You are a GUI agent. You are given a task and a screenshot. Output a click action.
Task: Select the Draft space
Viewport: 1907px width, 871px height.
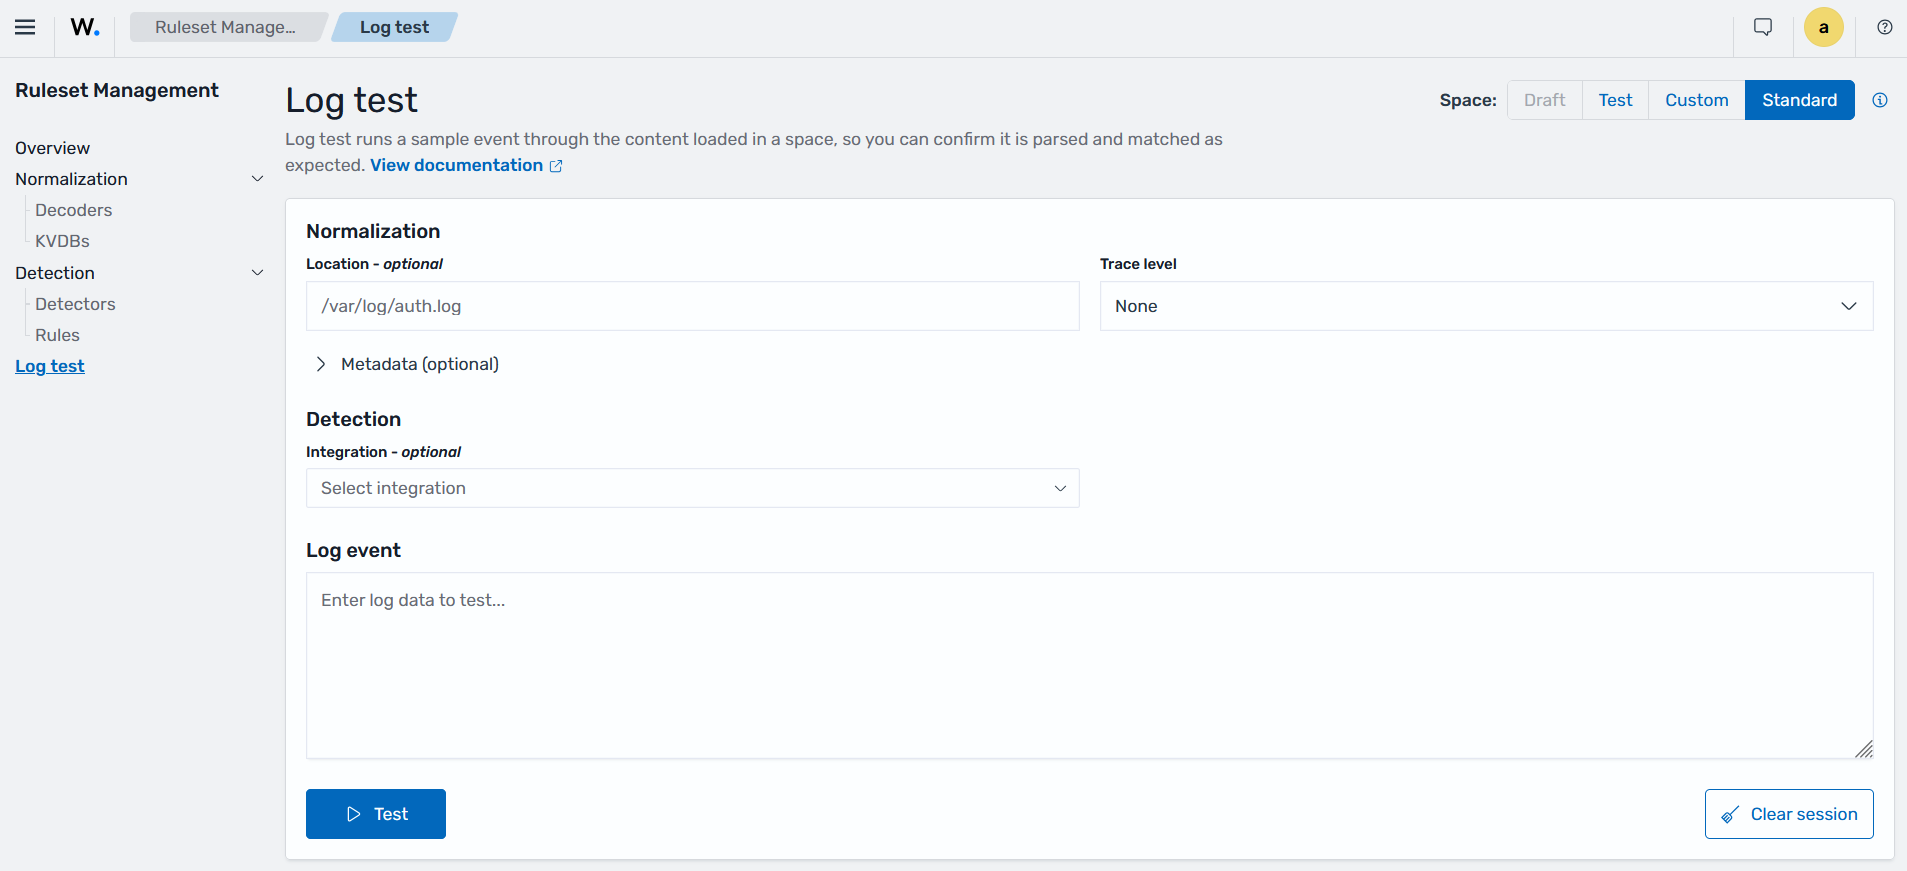(1544, 100)
